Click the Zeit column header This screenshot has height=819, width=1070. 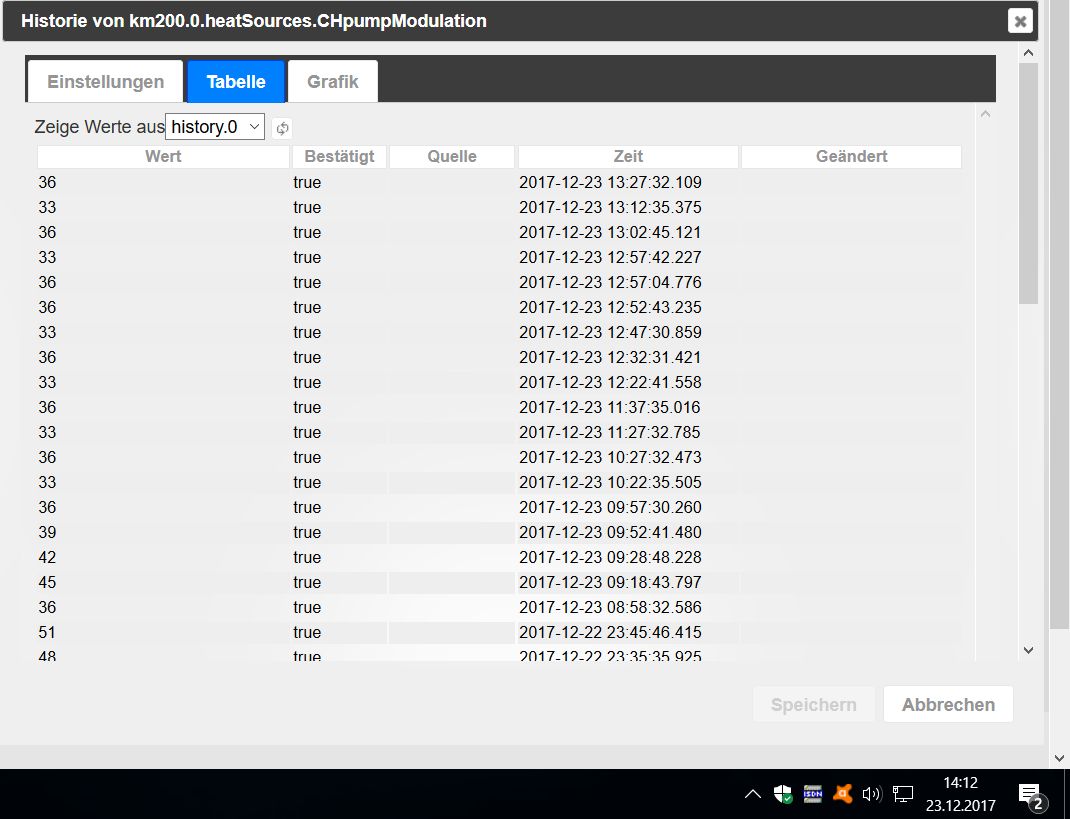coord(628,156)
